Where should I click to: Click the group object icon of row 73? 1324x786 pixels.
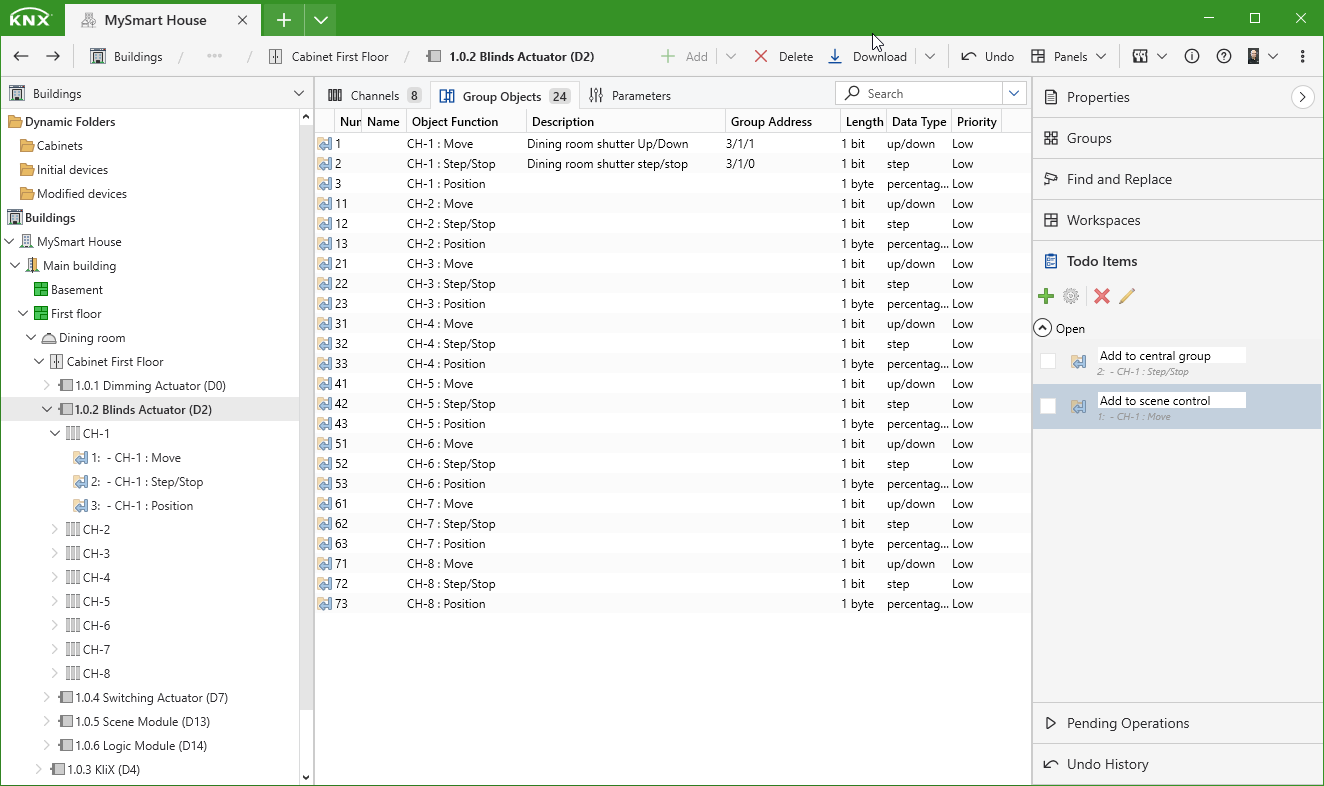tap(325, 604)
